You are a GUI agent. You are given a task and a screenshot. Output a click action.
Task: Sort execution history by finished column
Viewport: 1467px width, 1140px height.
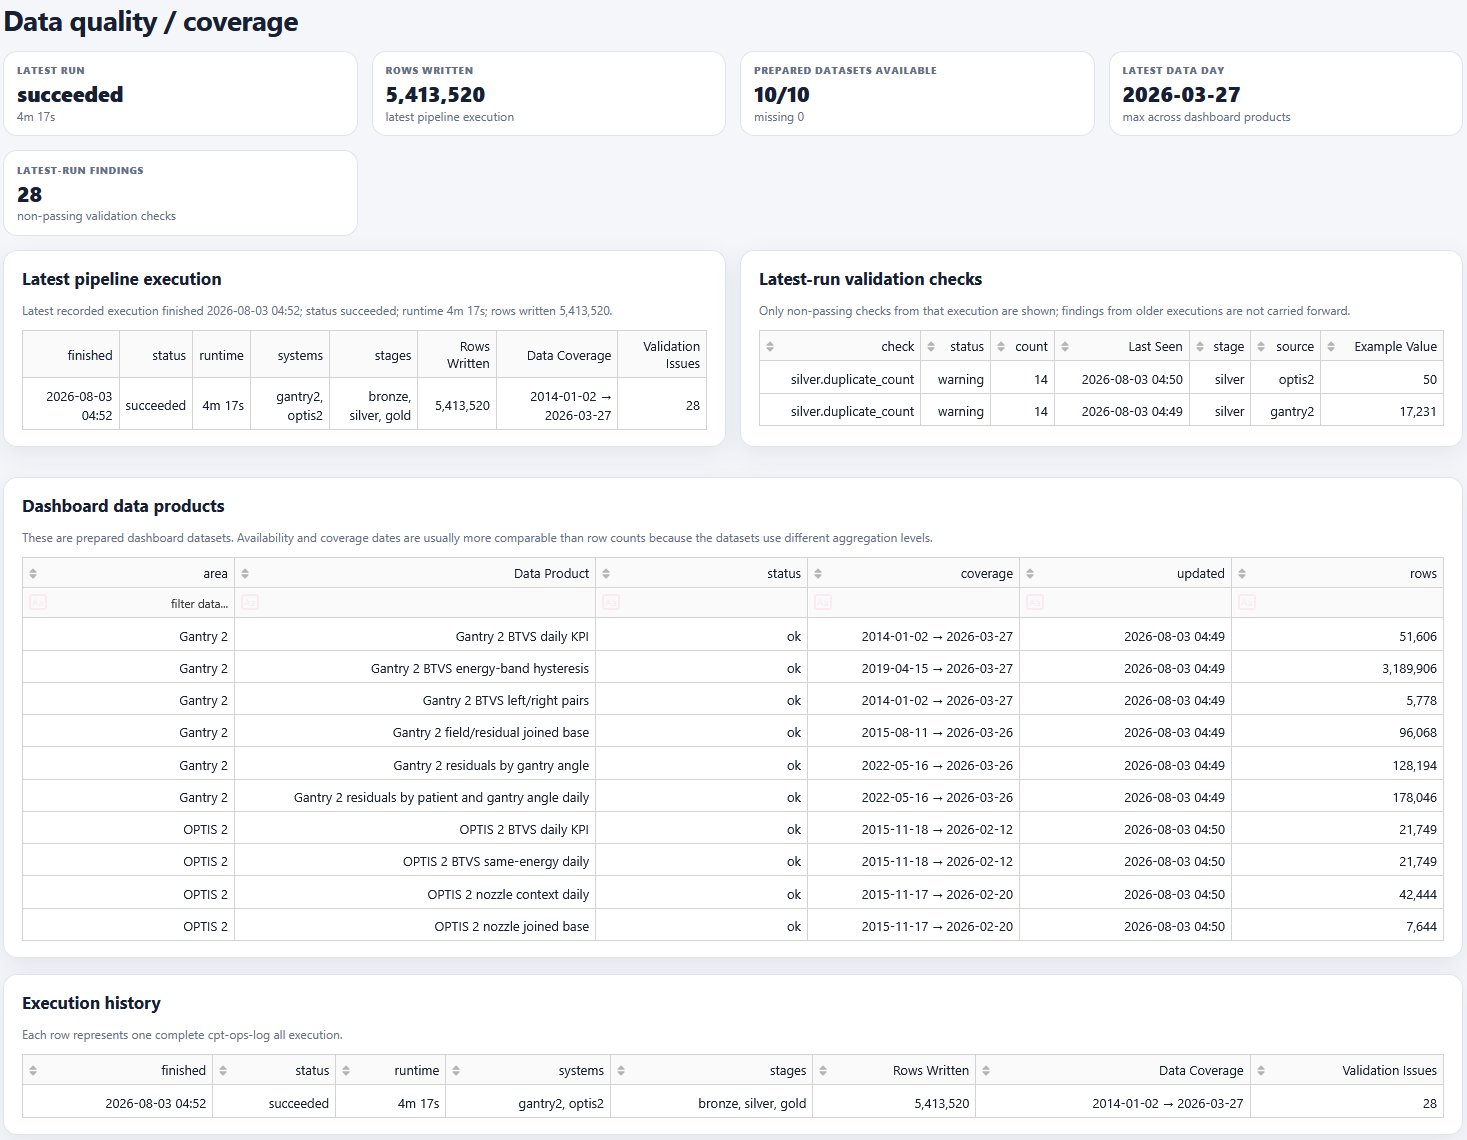(x=33, y=1071)
